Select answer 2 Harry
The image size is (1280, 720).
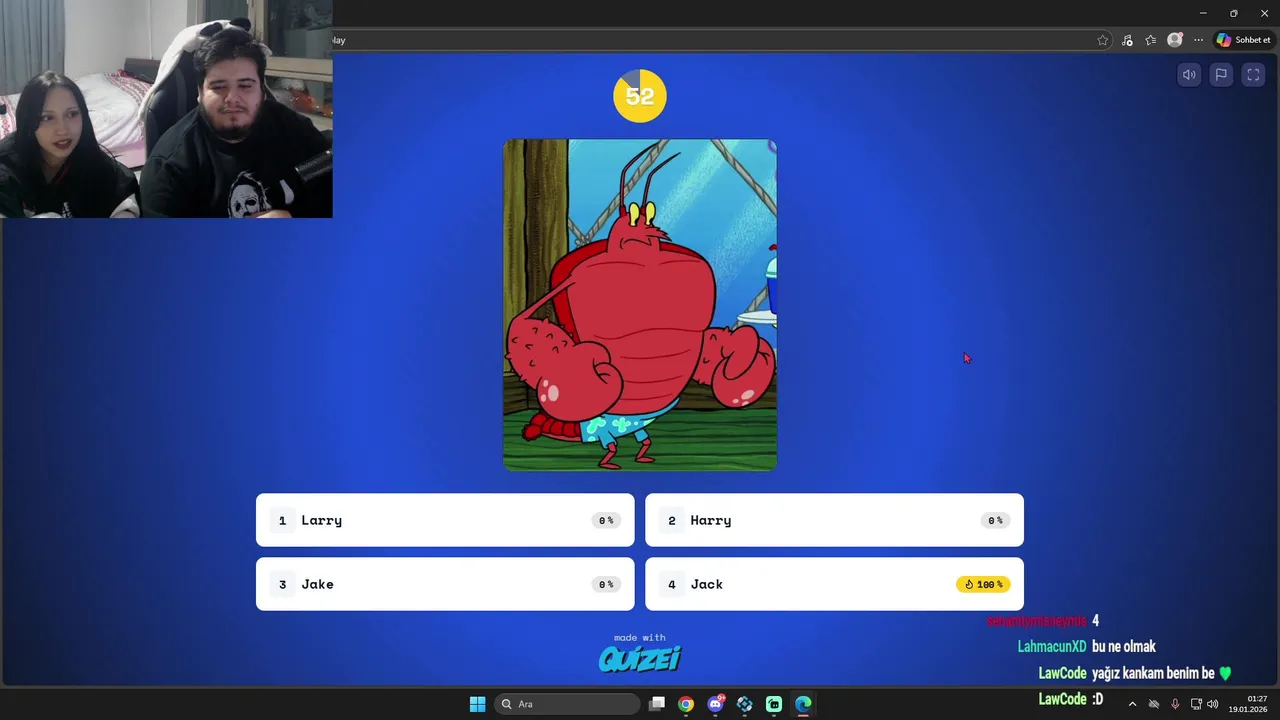[x=834, y=520]
